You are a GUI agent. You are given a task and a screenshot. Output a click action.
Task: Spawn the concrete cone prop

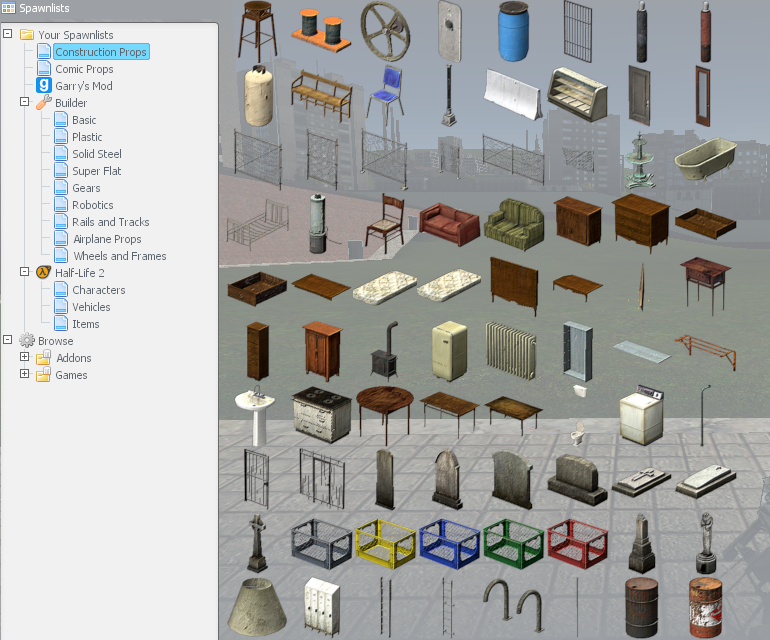(x=257, y=608)
